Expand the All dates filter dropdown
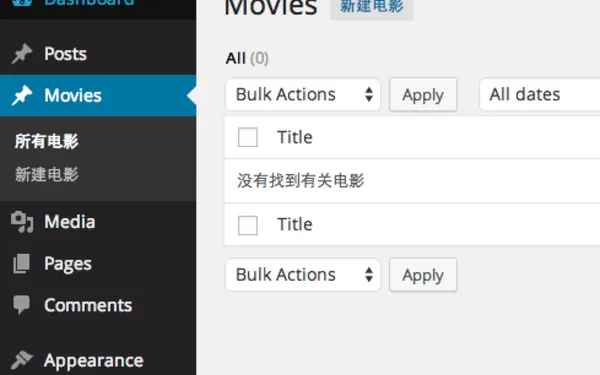The width and height of the screenshot is (600, 375). tap(540, 95)
